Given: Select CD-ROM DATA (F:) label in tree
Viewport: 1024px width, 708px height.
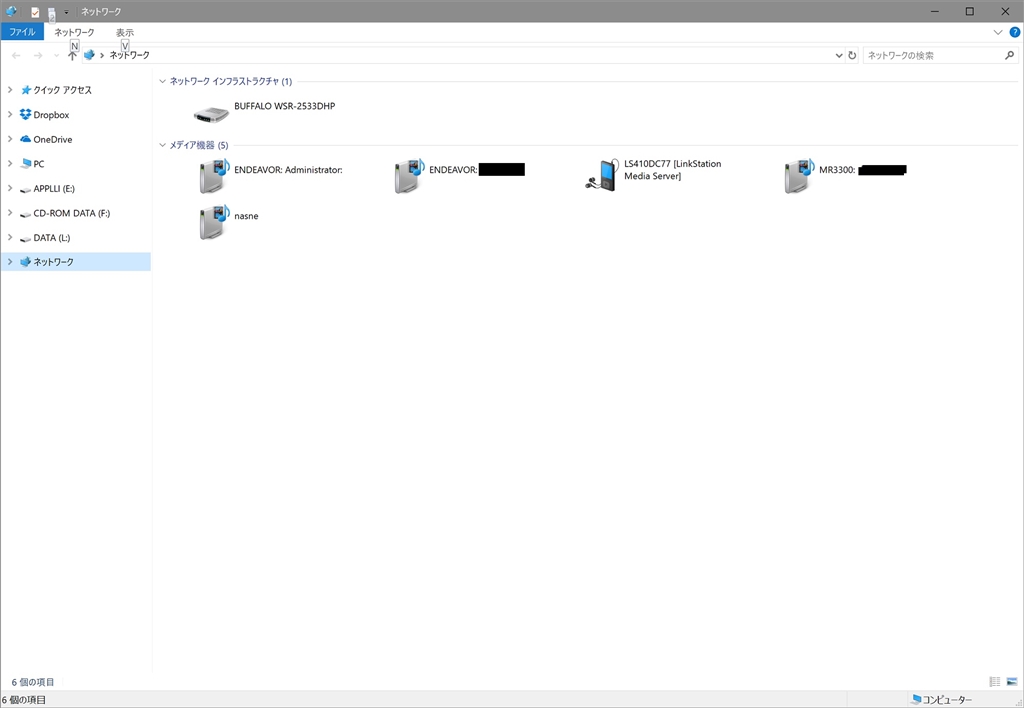Looking at the screenshot, I should [72, 214].
